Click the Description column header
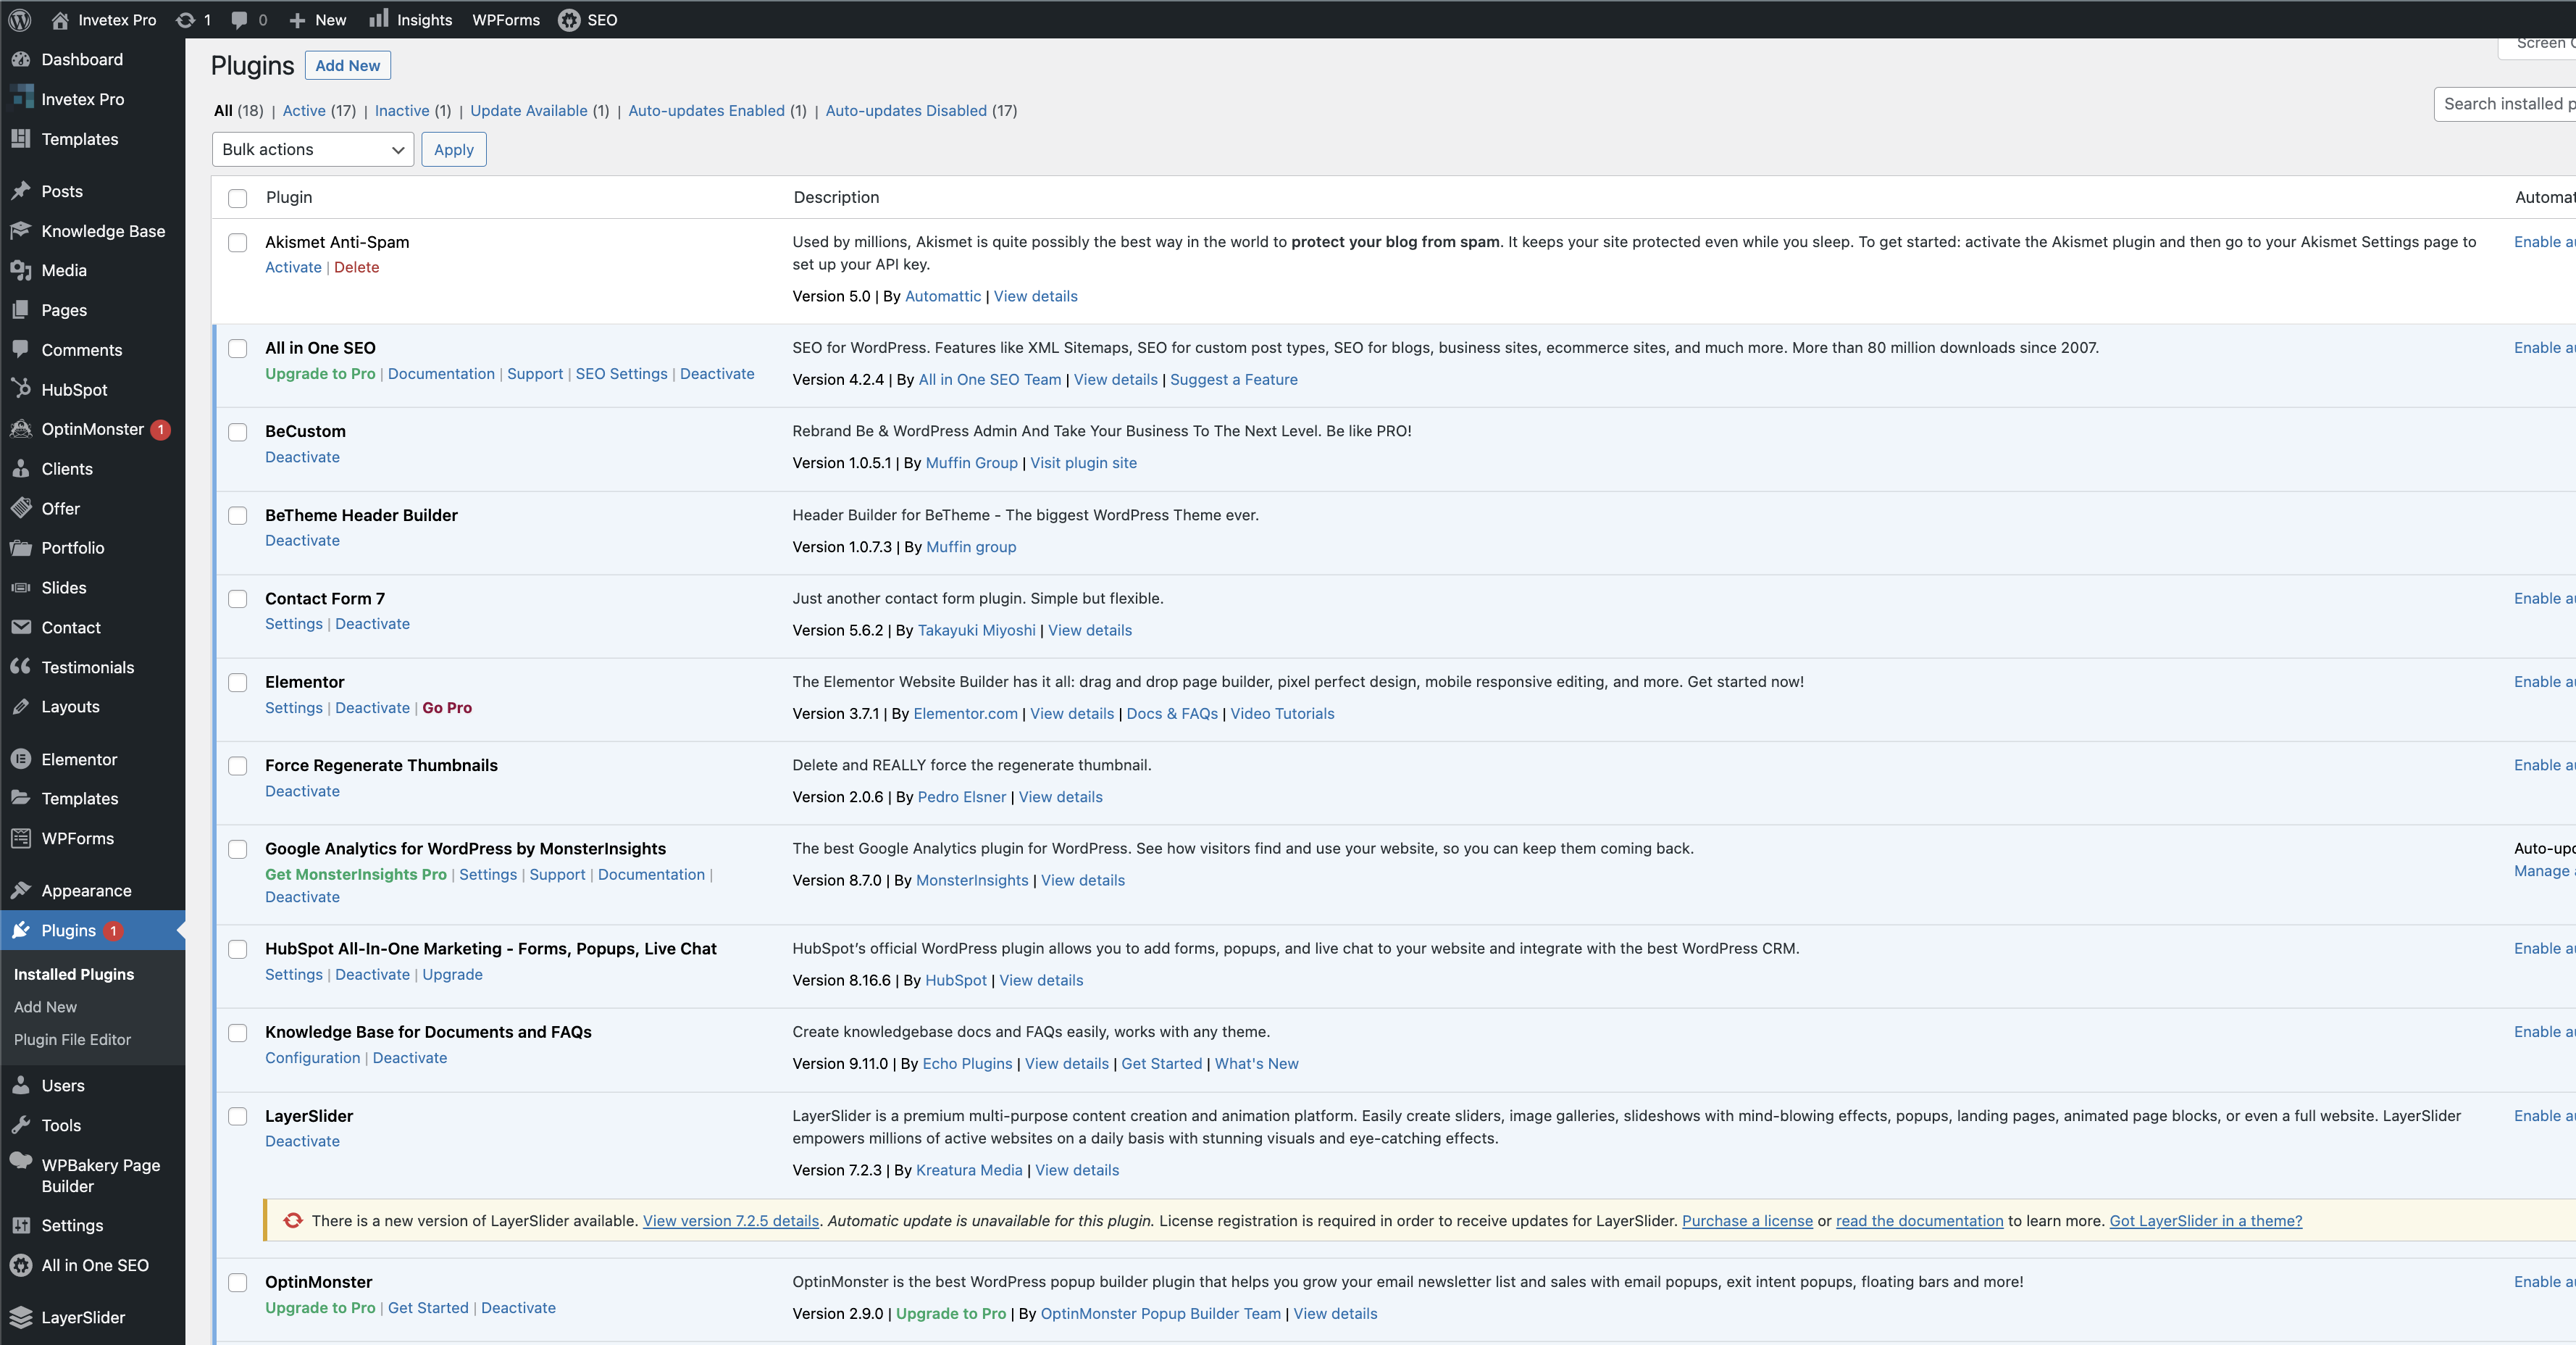This screenshot has width=2576, height=1345. pos(836,197)
